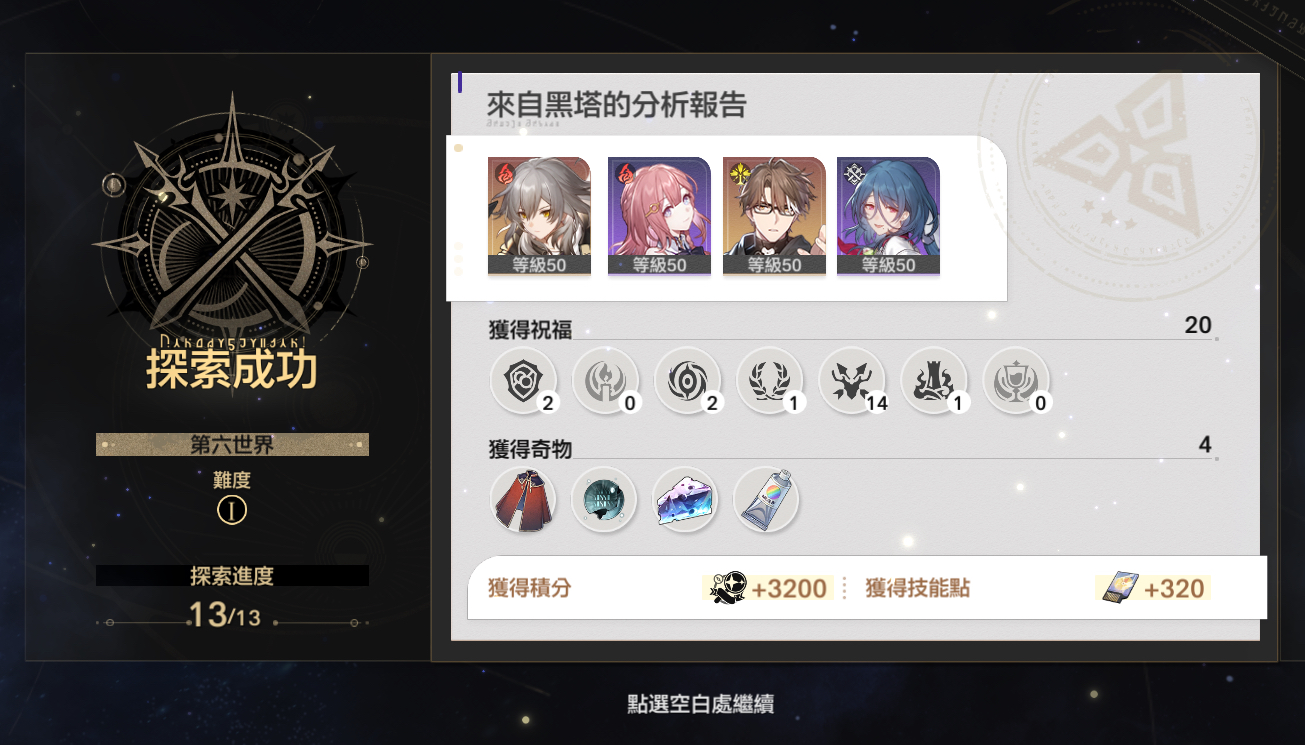
Task: Open the dark round disc curio
Action: (604, 499)
